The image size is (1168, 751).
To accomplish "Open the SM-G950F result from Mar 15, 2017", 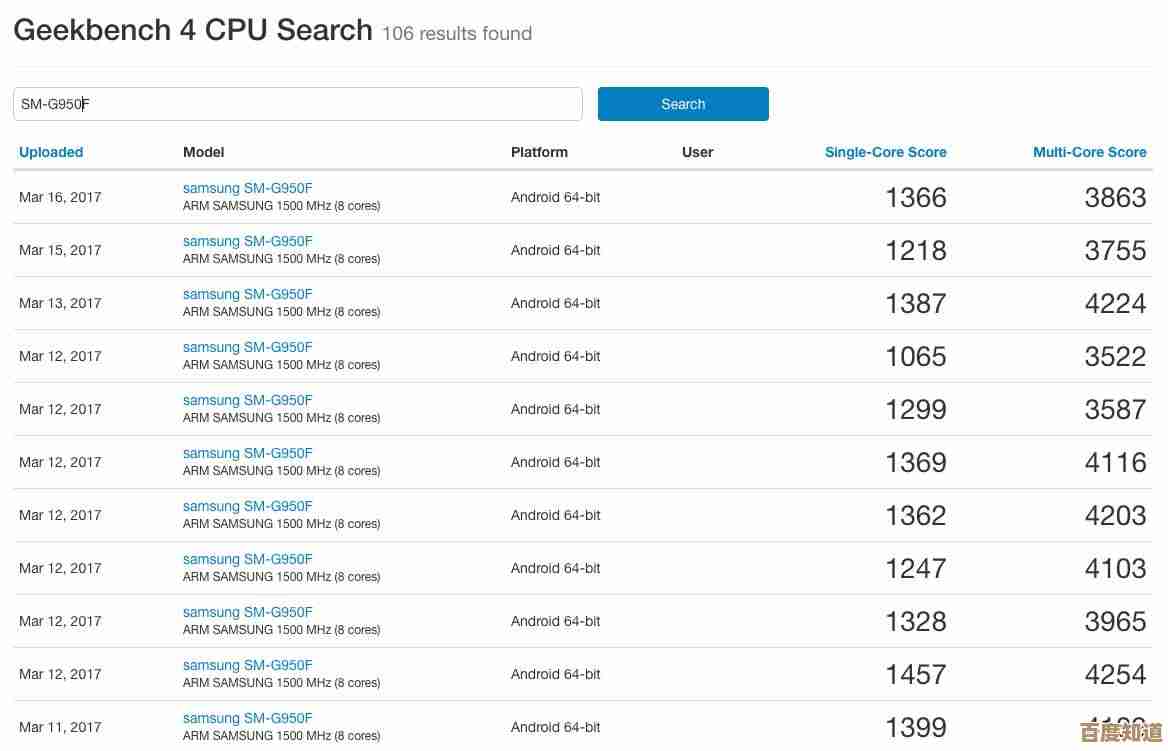I will point(247,241).
